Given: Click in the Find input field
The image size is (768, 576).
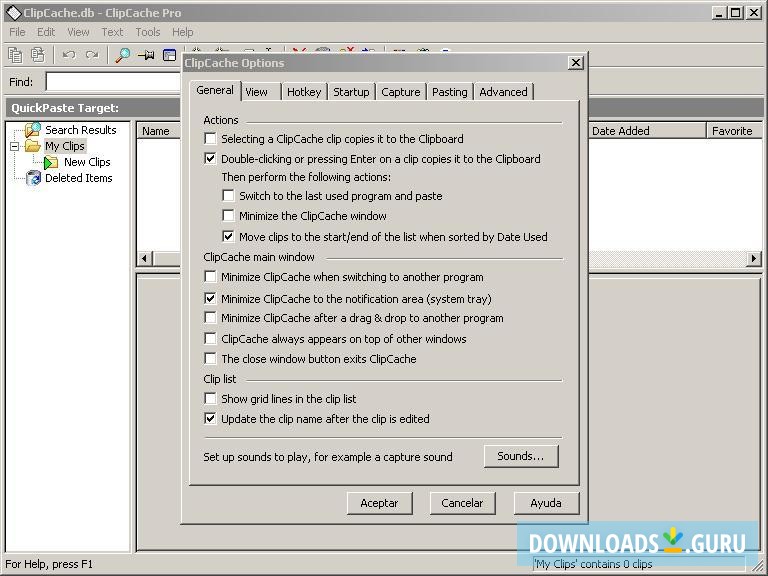Looking at the screenshot, I should tap(114, 82).
